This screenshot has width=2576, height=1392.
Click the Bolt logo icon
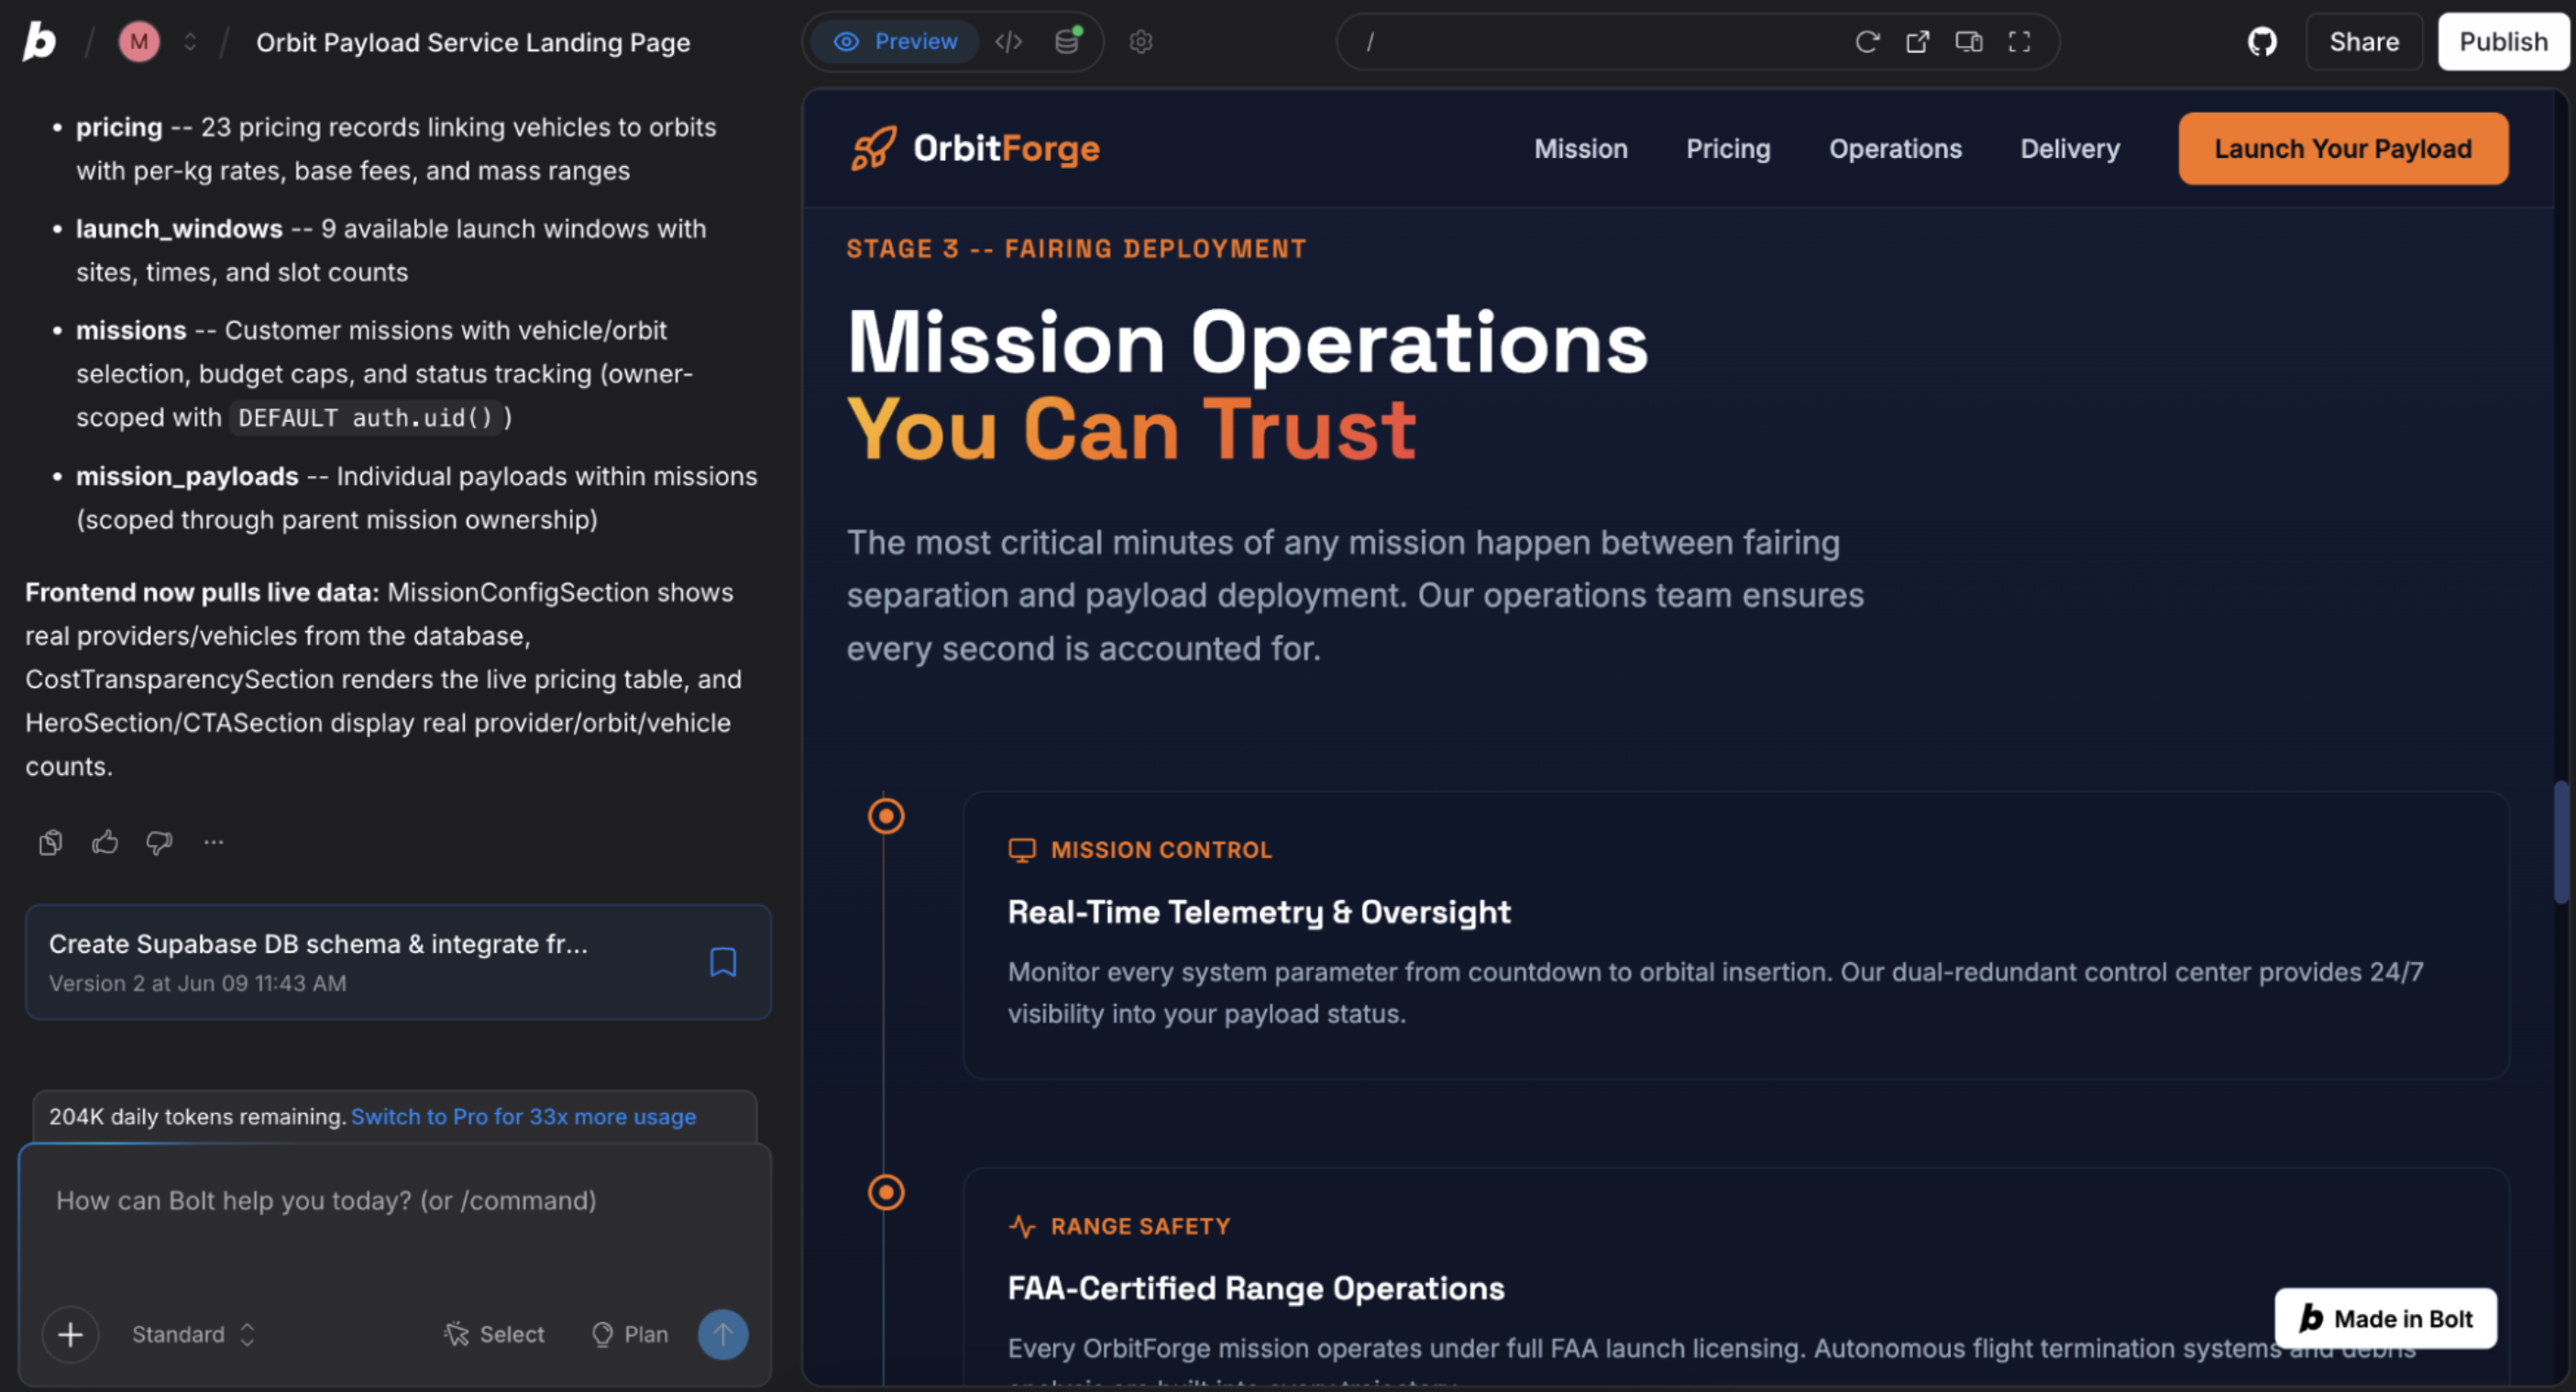point(39,41)
